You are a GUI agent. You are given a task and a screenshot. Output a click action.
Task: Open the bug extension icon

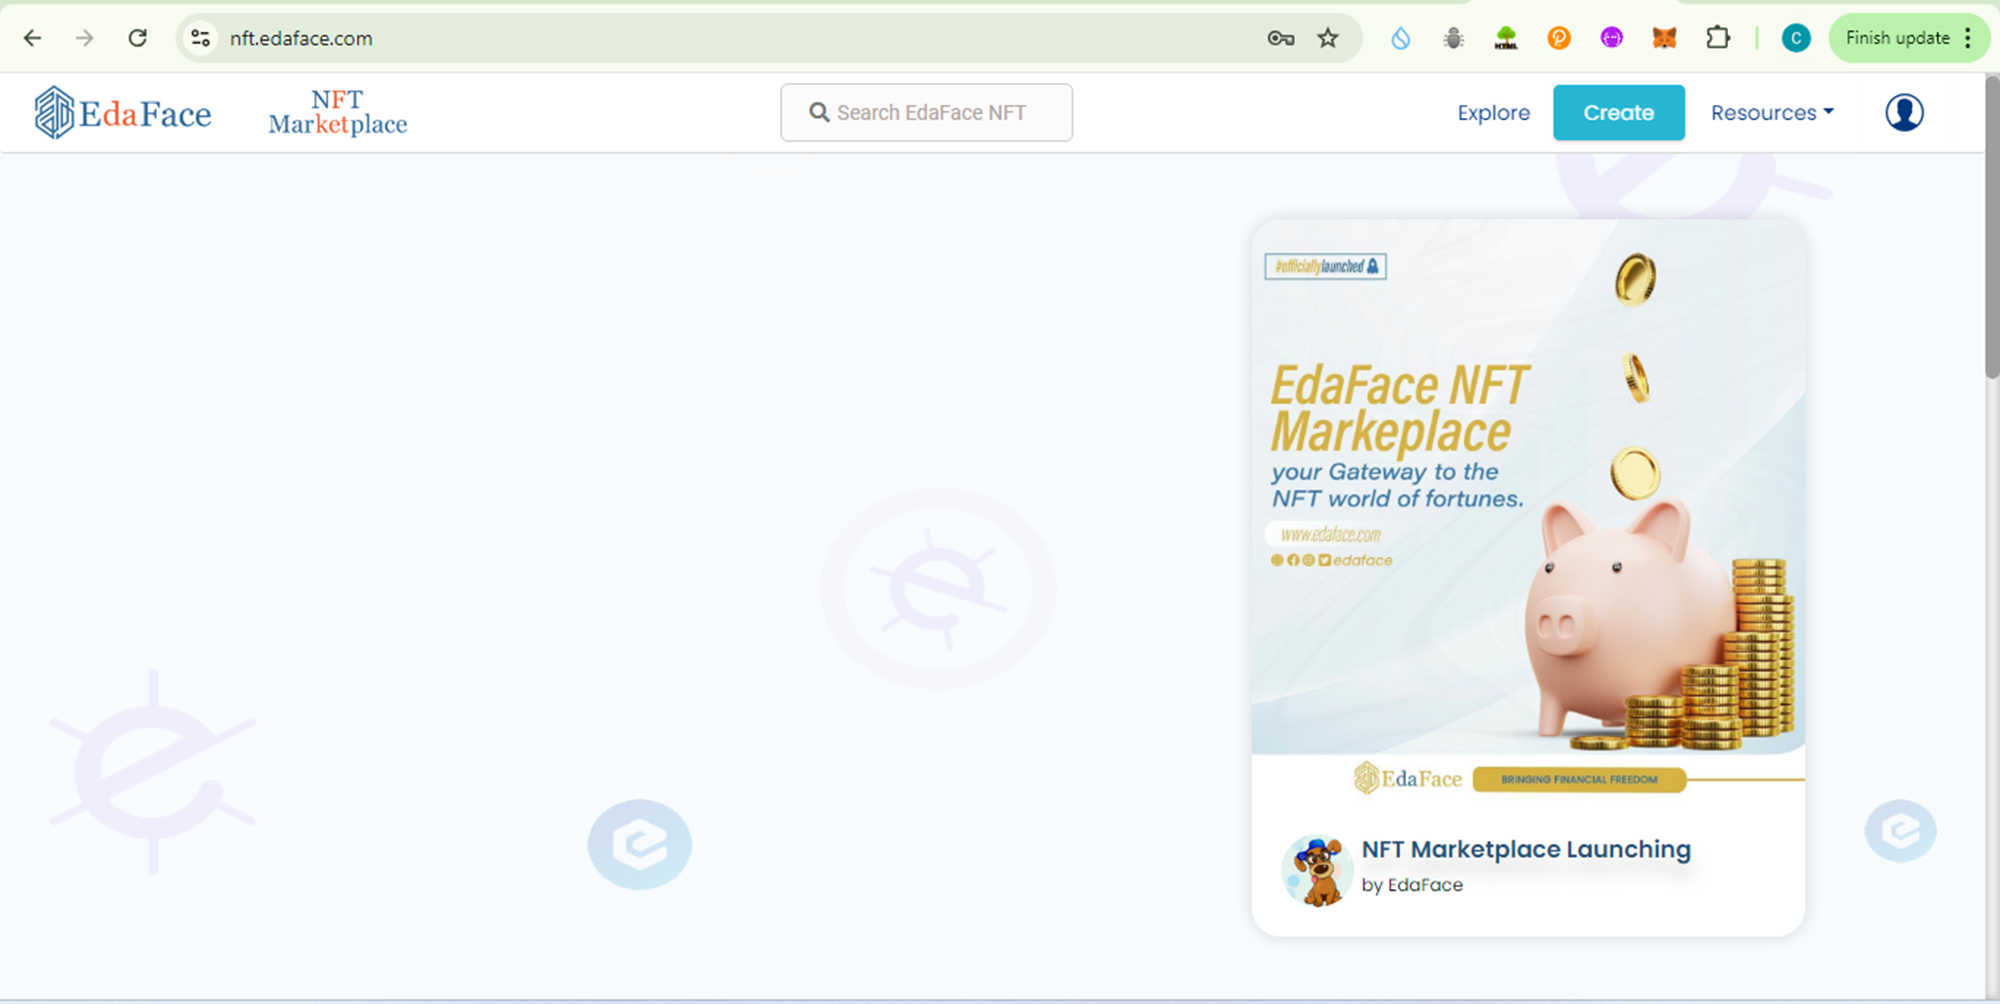[1454, 38]
